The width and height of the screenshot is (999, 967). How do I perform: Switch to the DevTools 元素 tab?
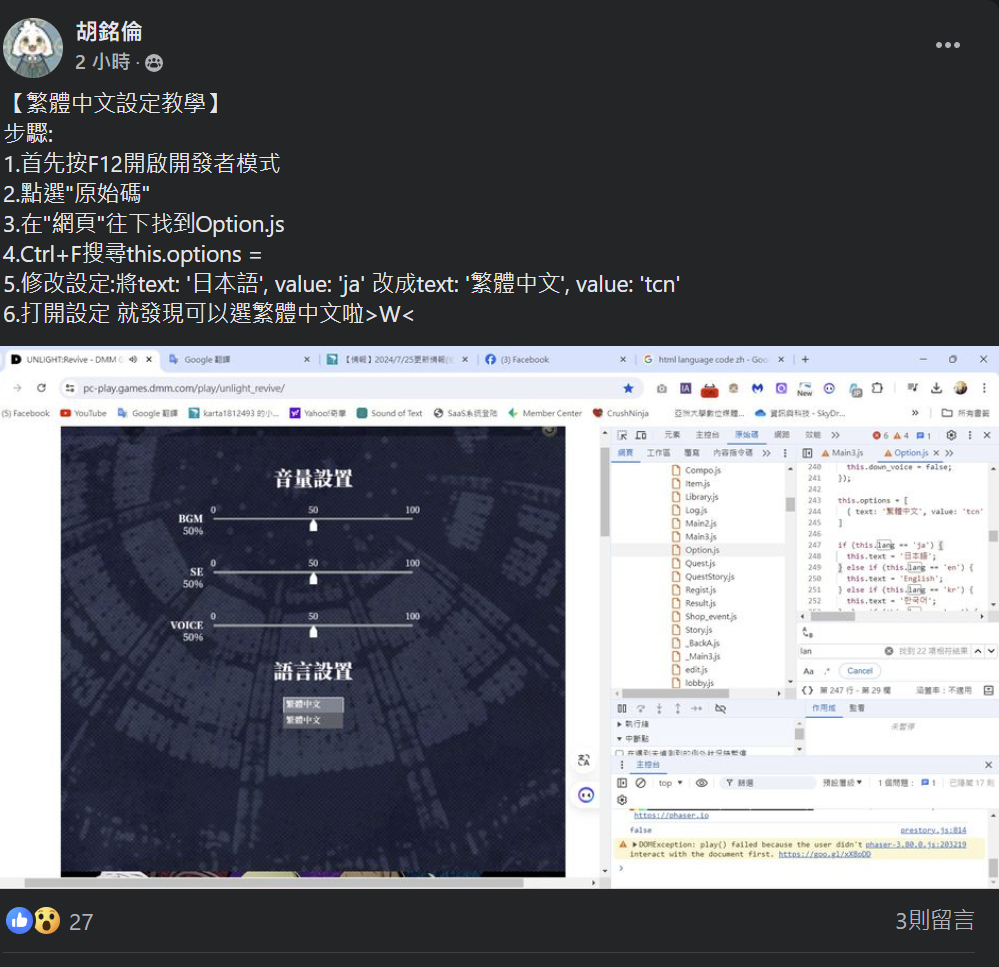(x=672, y=435)
